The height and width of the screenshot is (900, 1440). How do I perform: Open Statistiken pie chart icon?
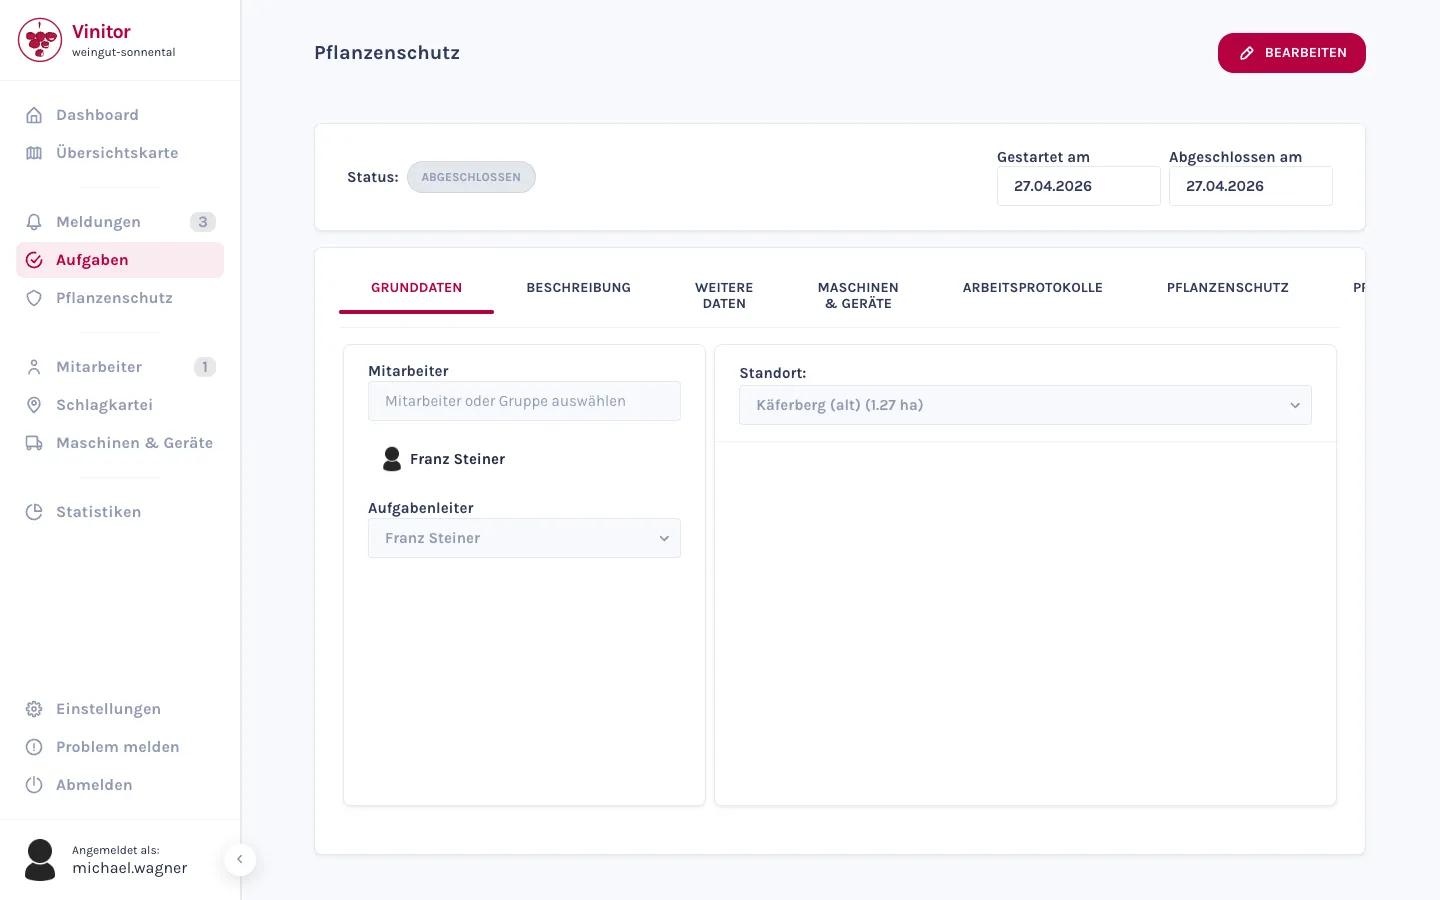34,512
